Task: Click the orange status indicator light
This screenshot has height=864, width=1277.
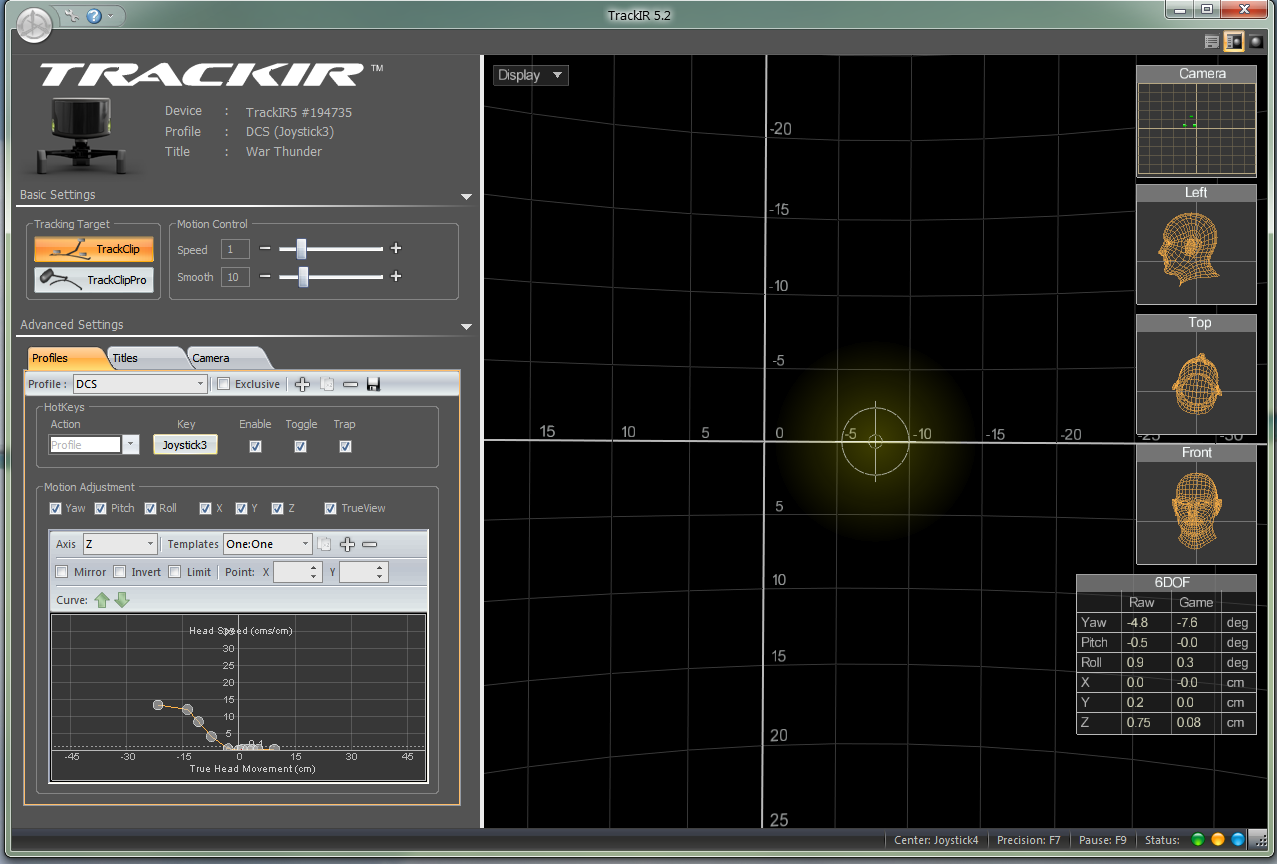Action: point(1218,840)
